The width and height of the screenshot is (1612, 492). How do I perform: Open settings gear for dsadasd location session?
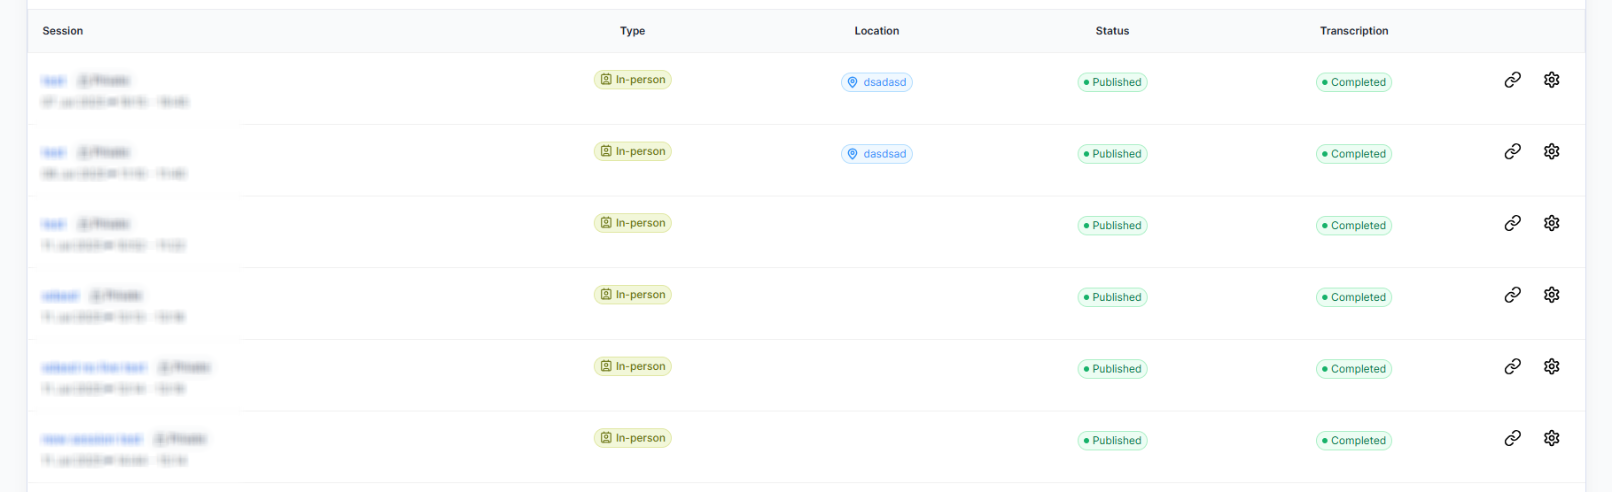[1551, 80]
